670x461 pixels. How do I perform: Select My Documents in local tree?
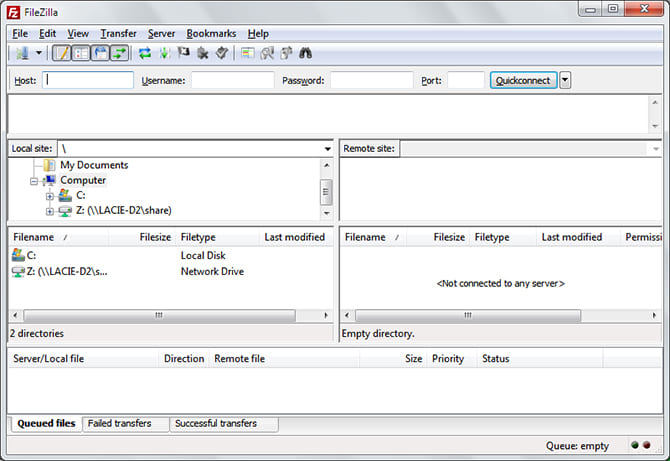94,165
